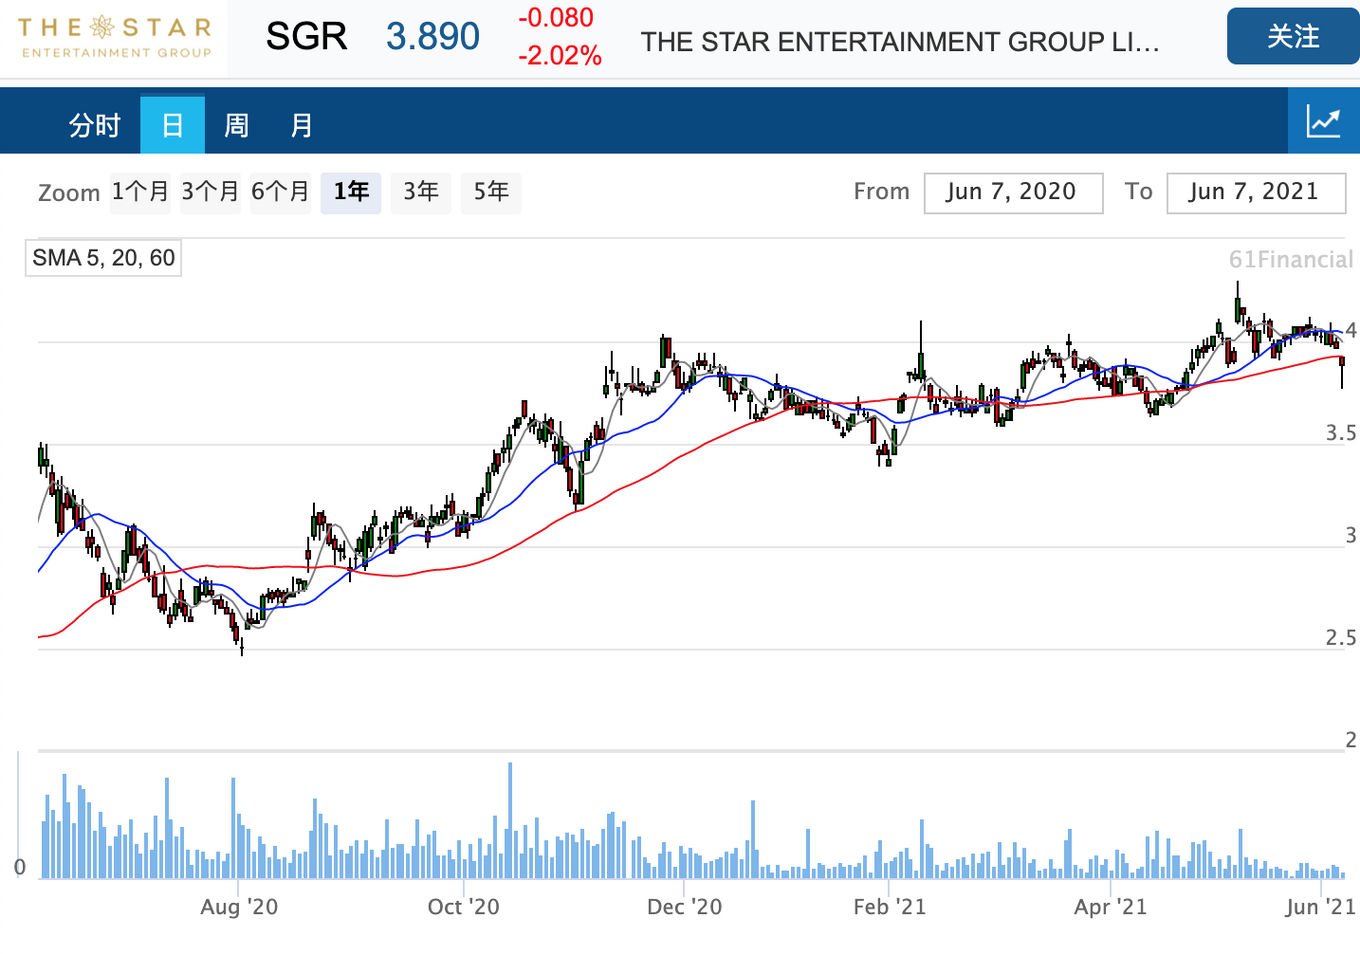The height and width of the screenshot is (954, 1360).
Task: Click the -0.080 price change value
Action: 555,18
